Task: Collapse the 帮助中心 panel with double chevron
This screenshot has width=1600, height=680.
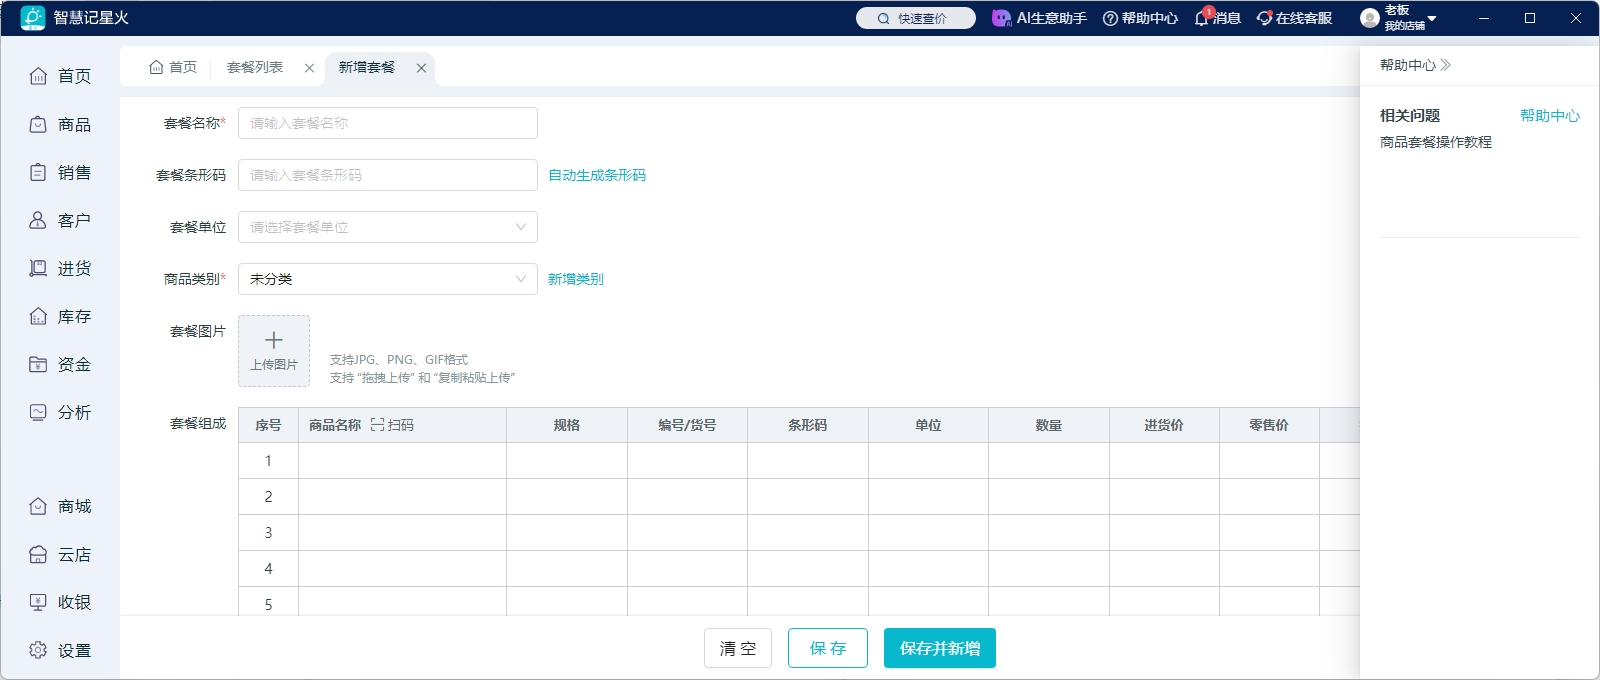Action: coord(1445,65)
